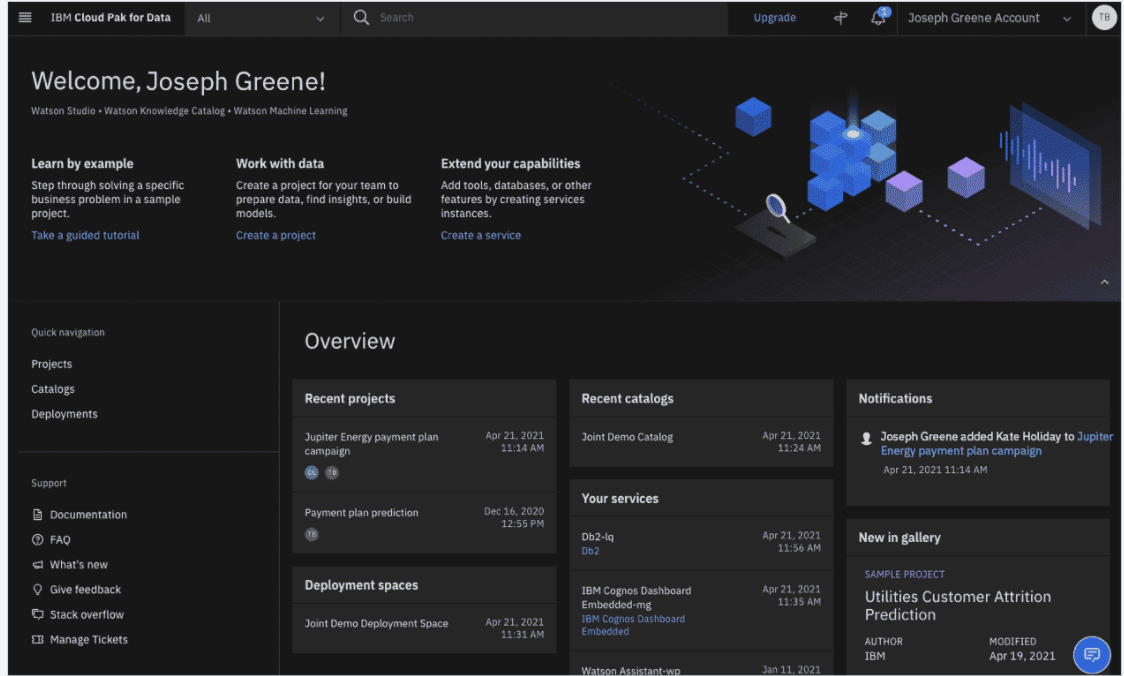Click the TB avatar in the header
The height and width of the screenshot is (676, 1124).
pyautogui.click(x=1103, y=17)
